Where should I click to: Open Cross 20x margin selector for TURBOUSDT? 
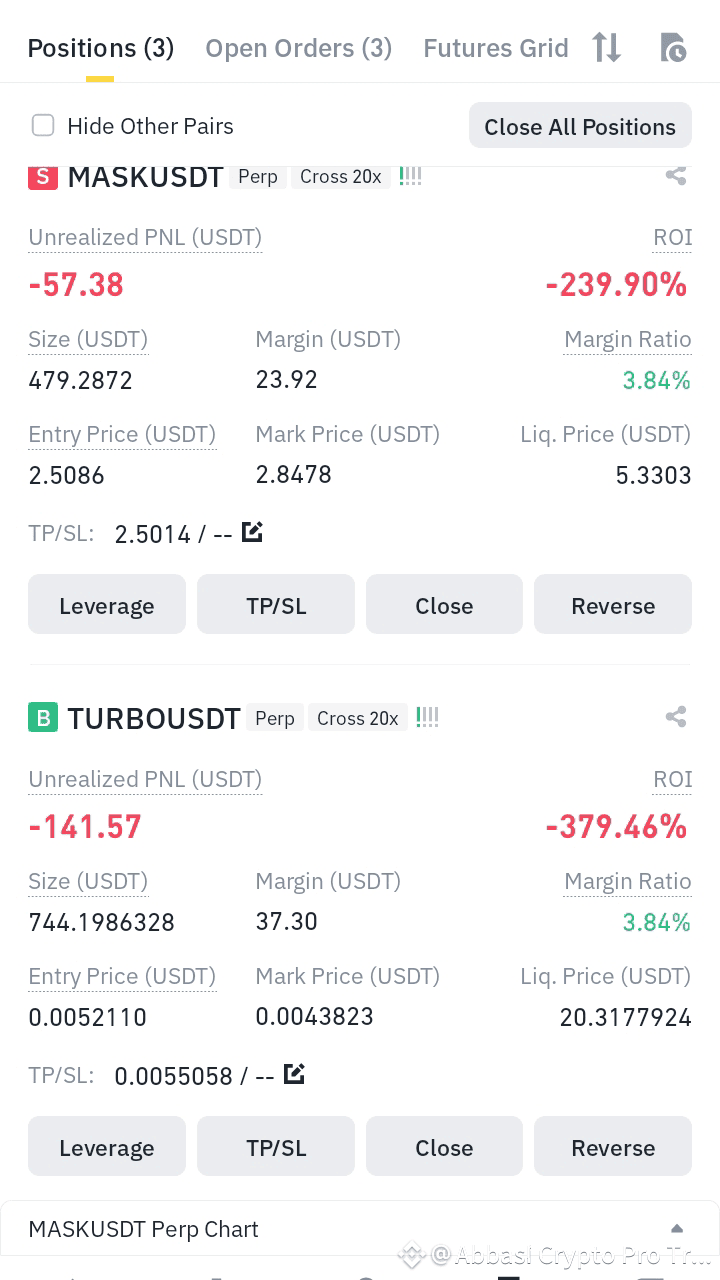pos(358,718)
